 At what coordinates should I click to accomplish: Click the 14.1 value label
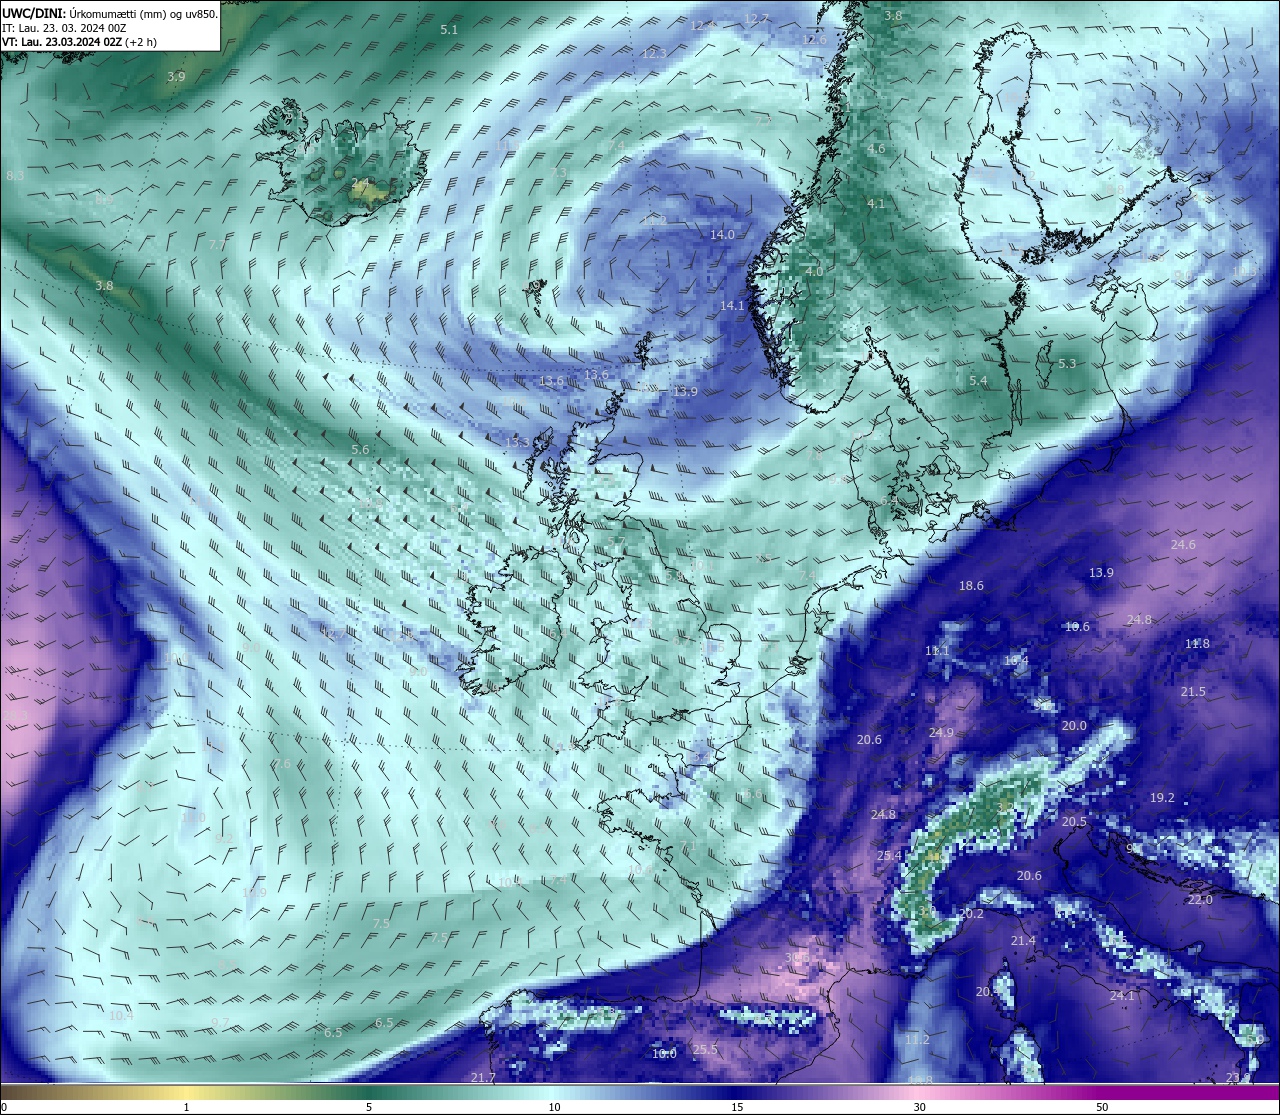click(x=732, y=305)
